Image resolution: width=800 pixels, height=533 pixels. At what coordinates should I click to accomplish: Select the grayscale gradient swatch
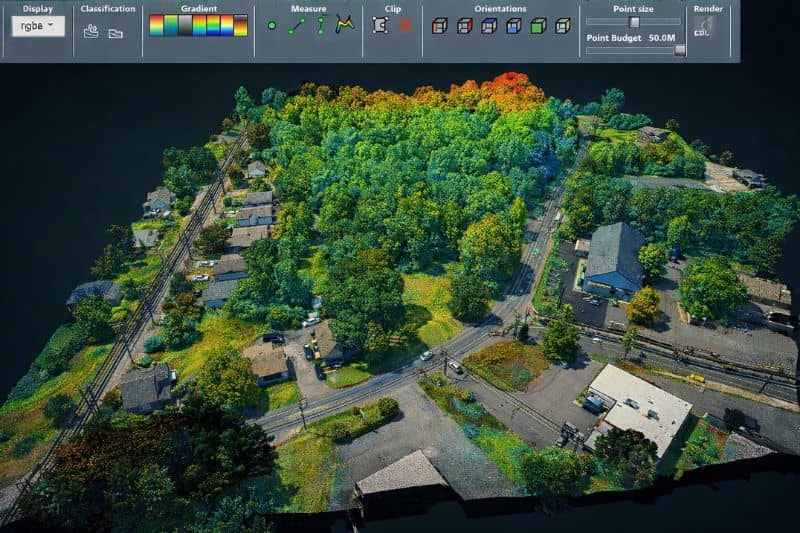[x=185, y=26]
